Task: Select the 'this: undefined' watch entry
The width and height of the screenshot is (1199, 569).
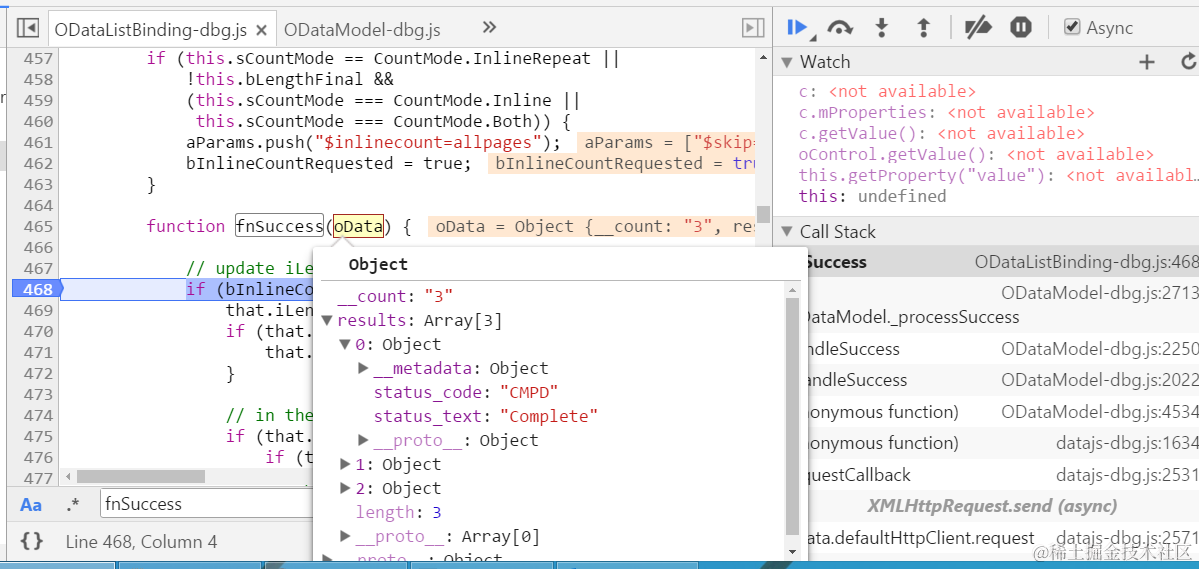Action: click(872, 197)
